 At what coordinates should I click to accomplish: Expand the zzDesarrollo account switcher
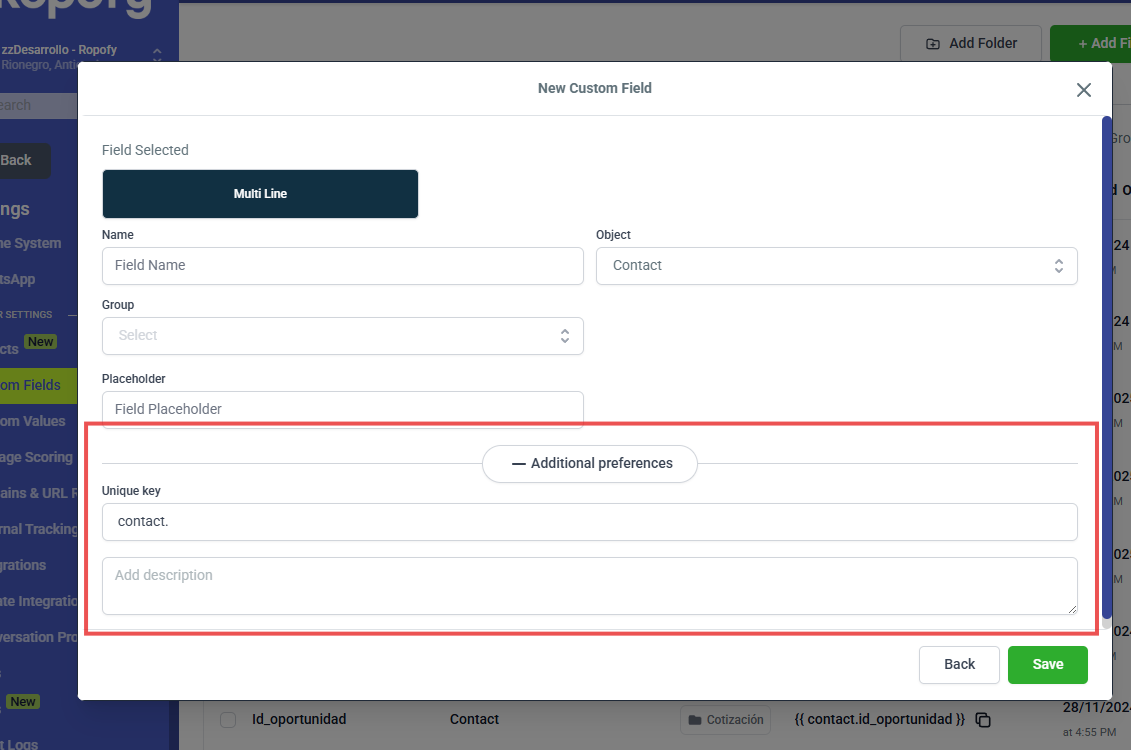(x=156, y=56)
